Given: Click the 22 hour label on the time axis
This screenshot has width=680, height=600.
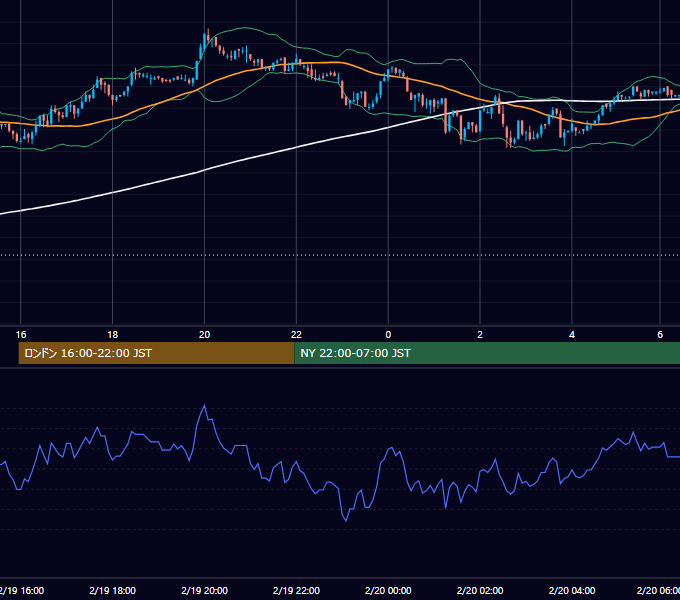Looking at the screenshot, I should point(296,335).
